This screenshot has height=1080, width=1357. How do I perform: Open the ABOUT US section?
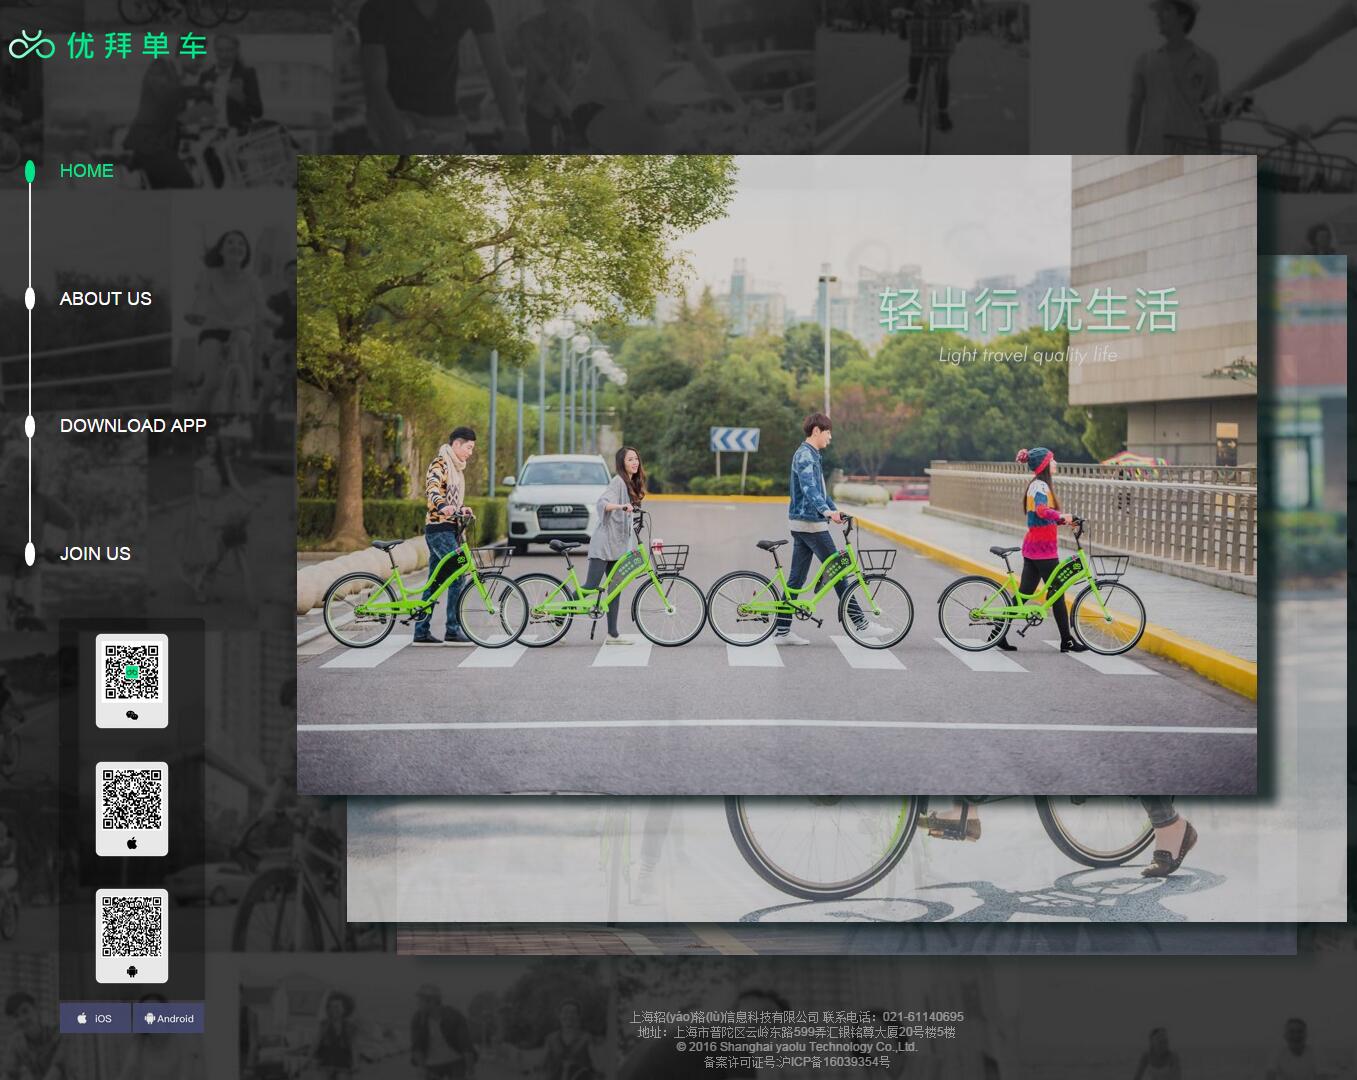click(105, 299)
